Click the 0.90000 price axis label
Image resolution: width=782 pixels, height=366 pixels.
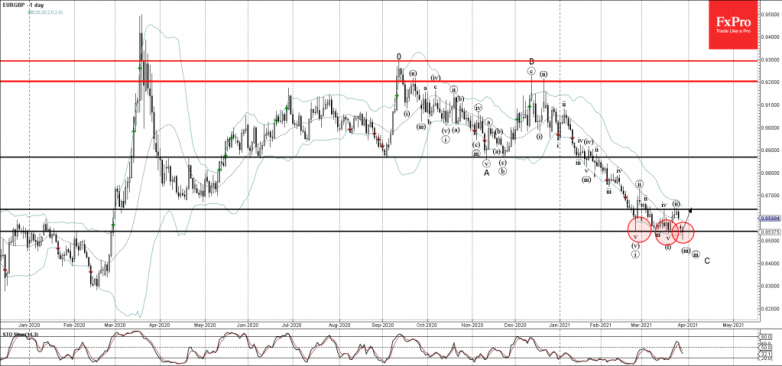(770, 127)
